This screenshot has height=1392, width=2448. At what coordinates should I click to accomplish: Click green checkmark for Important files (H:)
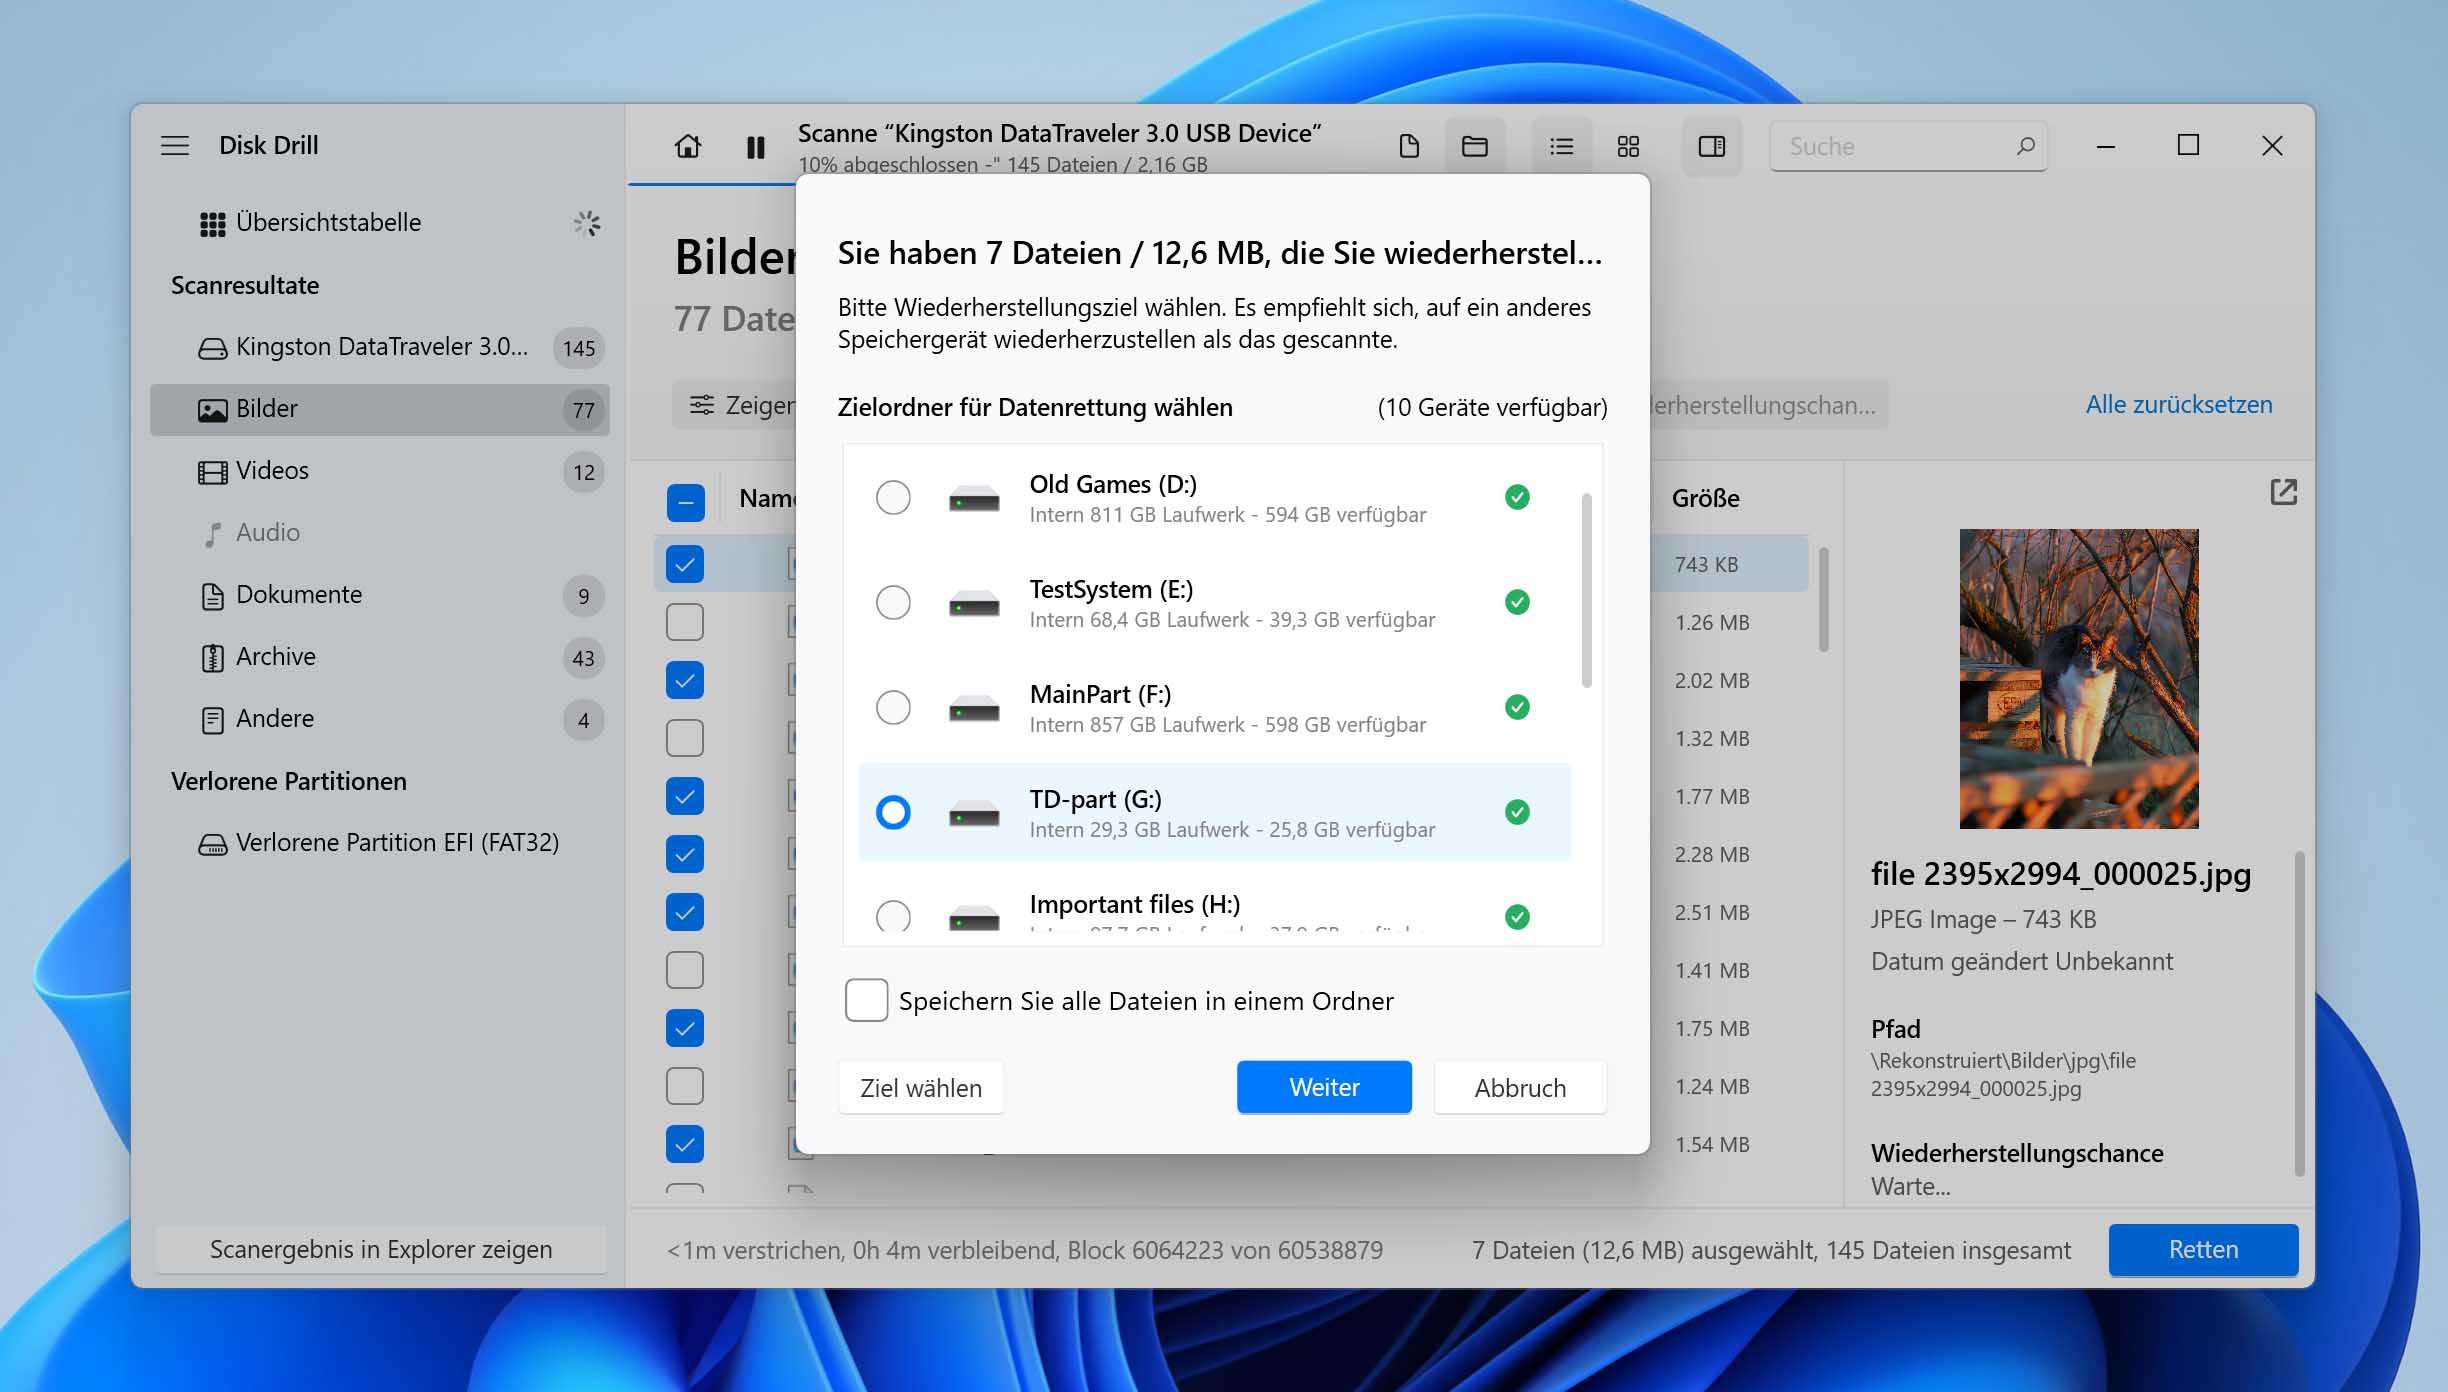1517,917
